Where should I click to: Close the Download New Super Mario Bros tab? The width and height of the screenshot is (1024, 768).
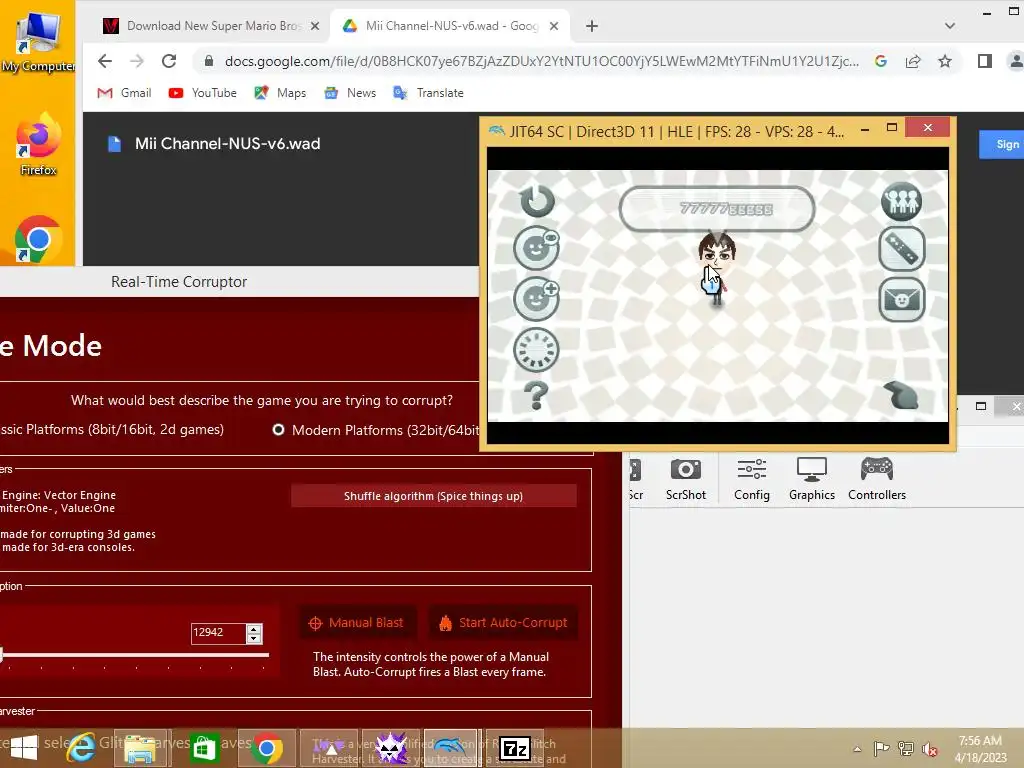(315, 26)
